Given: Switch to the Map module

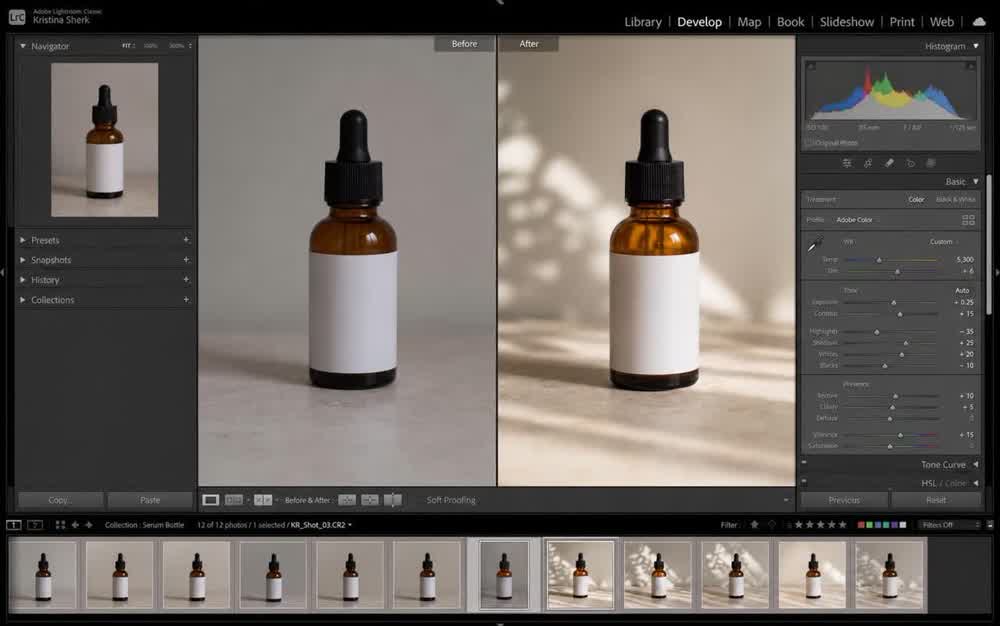Looking at the screenshot, I should [749, 22].
